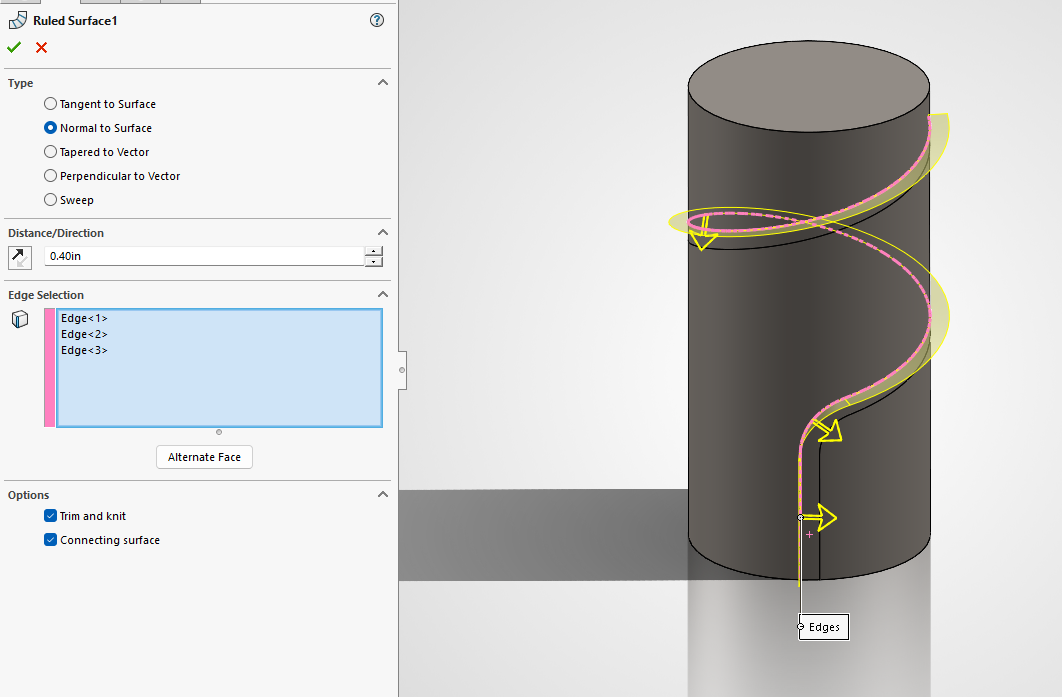The height and width of the screenshot is (697, 1062).
Task: Click the Ruled Surface1 title text
Action: click(x=75, y=21)
